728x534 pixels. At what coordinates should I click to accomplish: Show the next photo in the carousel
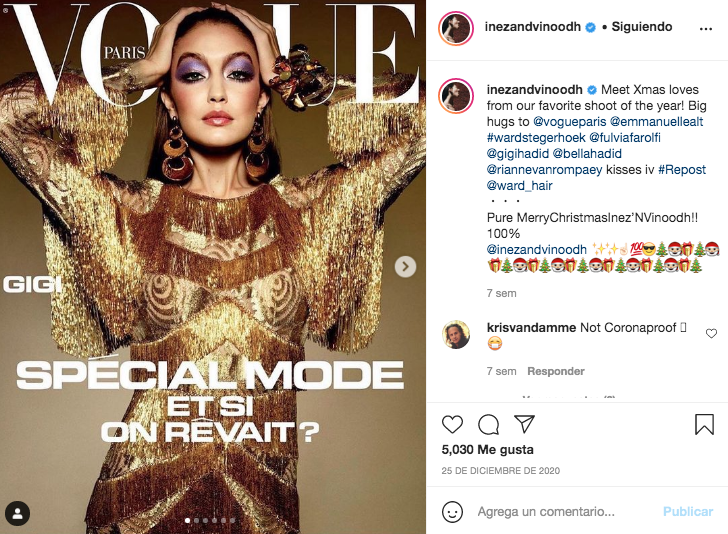coord(405,267)
